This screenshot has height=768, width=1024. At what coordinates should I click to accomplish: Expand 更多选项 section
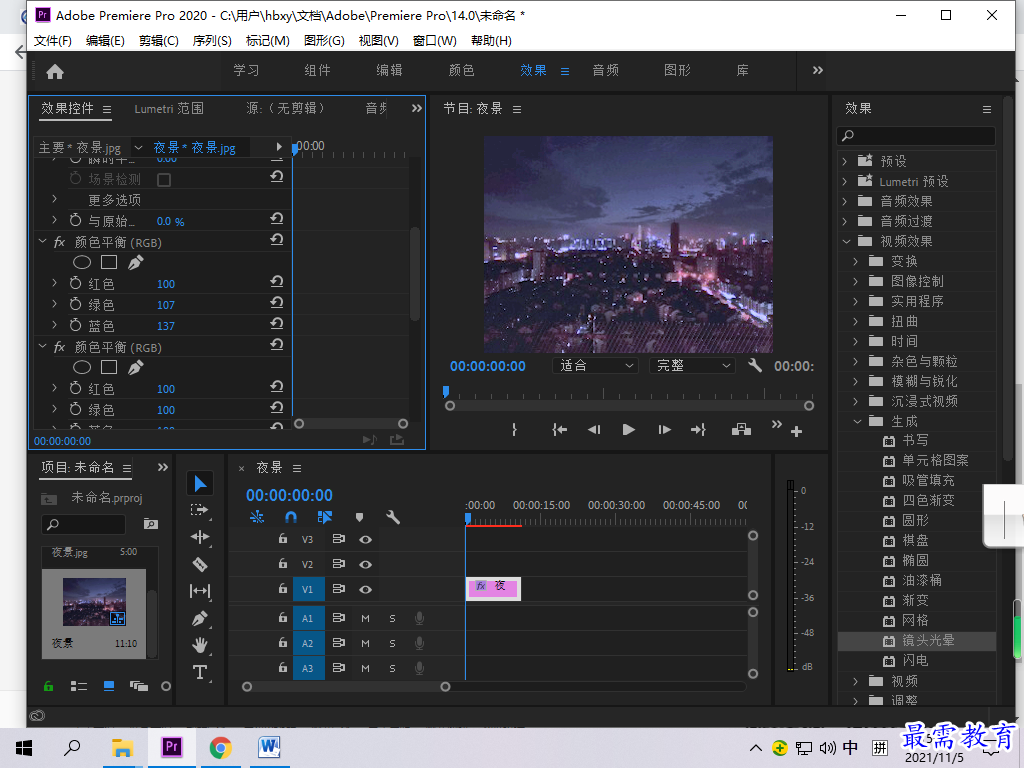[54, 199]
